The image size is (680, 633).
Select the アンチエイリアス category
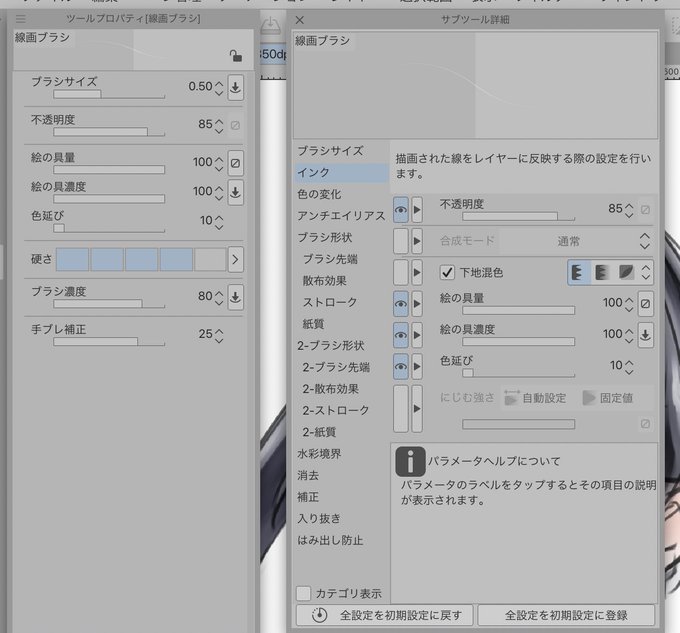[x=341, y=215]
